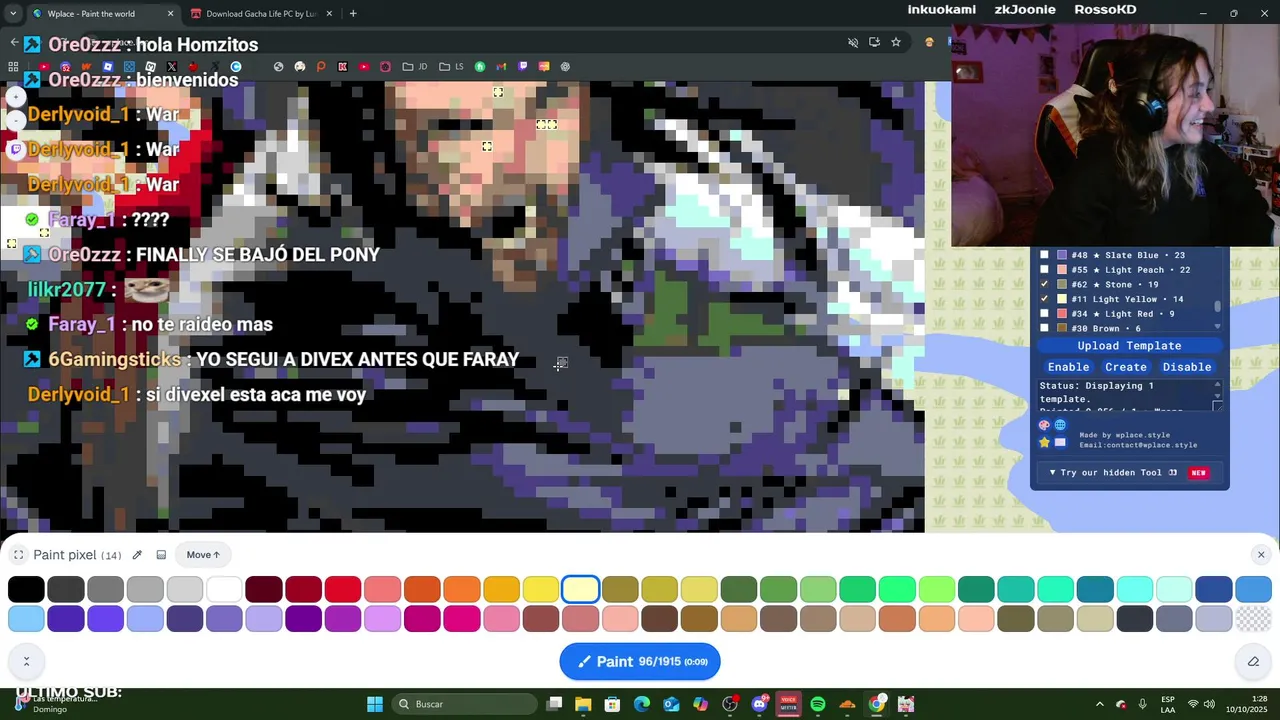1280x720 pixels.
Task: Switch to the Download Gacha Life PC tab
Action: [x=260, y=14]
